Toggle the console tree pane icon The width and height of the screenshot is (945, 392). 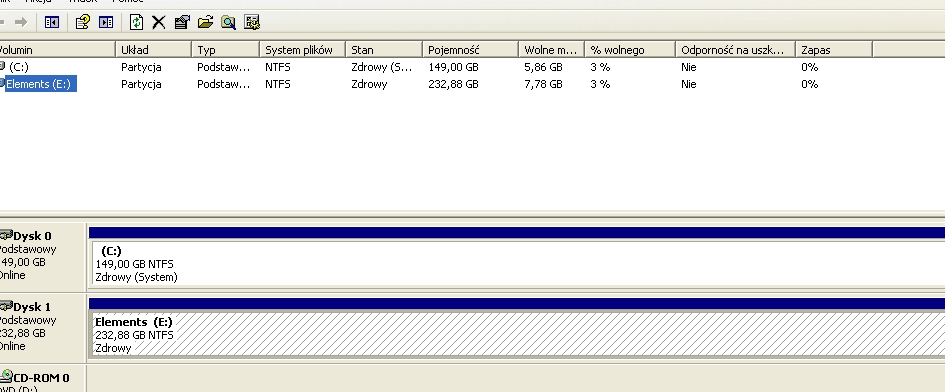(52, 22)
